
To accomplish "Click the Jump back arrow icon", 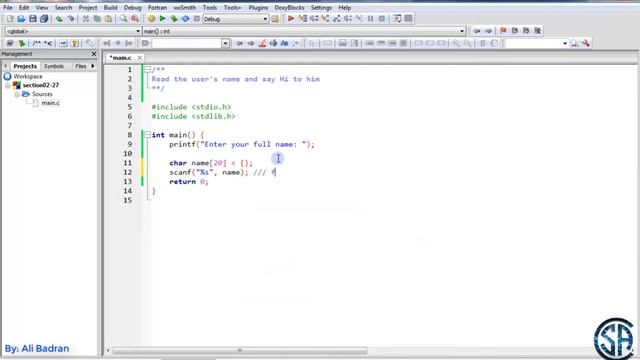I will click(477, 31).
